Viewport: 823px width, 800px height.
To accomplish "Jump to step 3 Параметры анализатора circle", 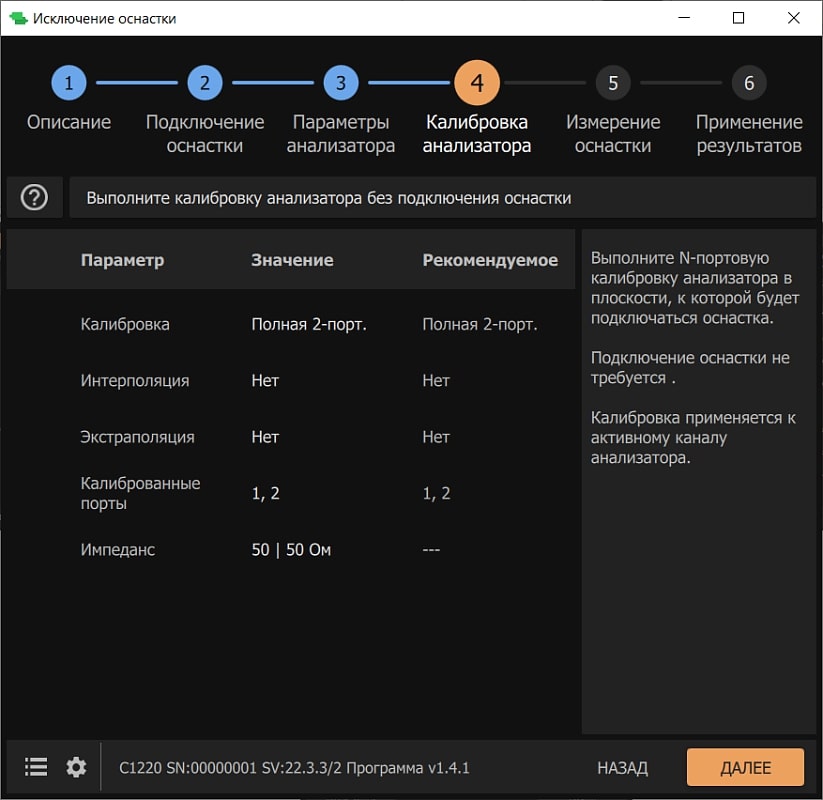I will click(x=340, y=83).
